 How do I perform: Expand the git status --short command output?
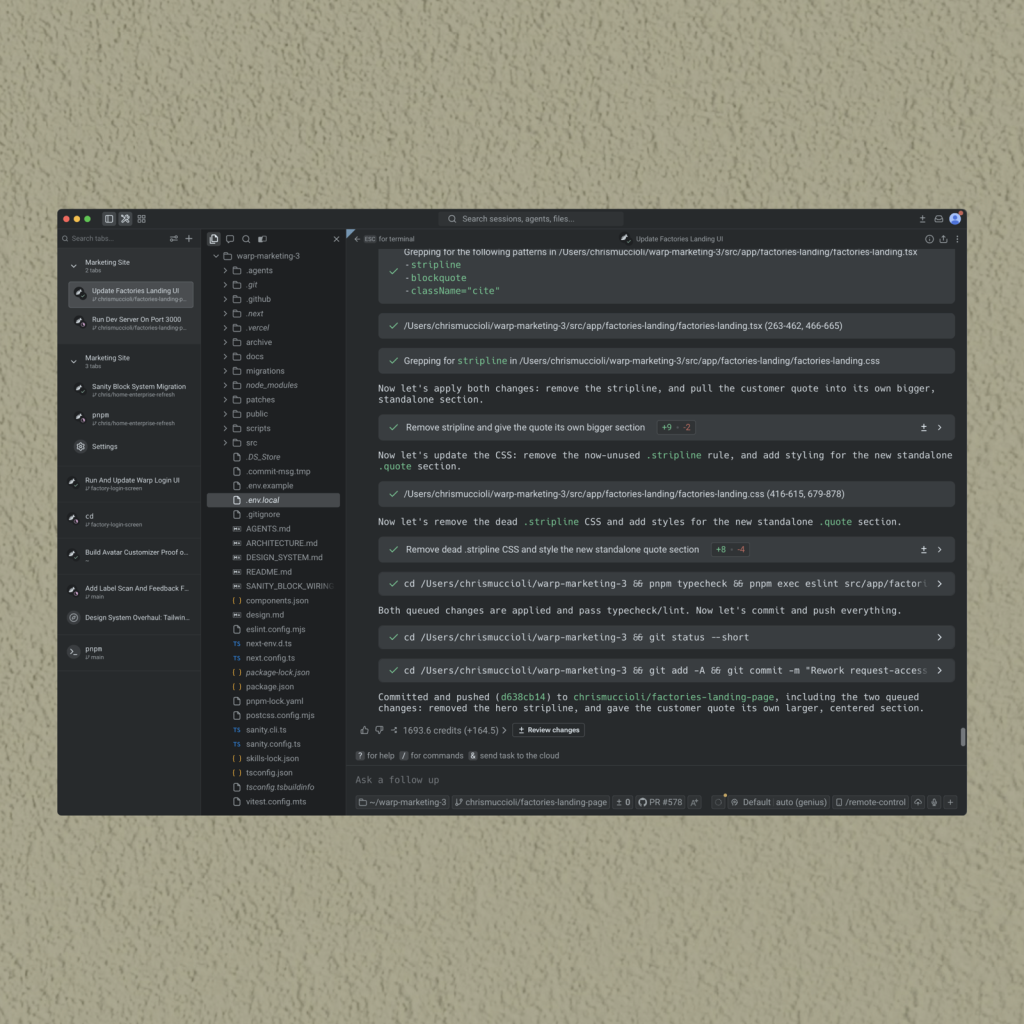pyautogui.click(x=940, y=637)
